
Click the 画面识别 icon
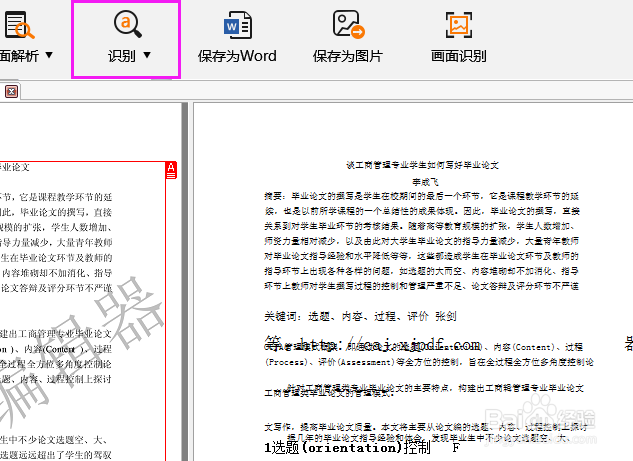click(x=459, y=25)
